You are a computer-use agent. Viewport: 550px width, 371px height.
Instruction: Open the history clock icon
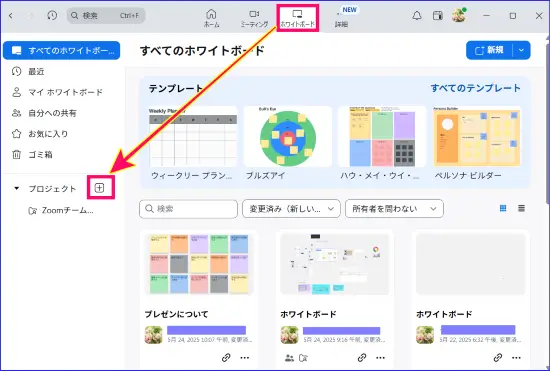[x=52, y=15]
